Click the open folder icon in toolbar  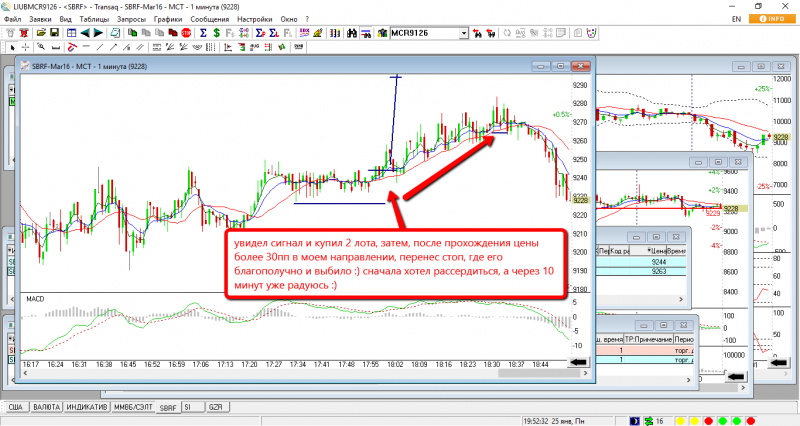[x=41, y=33]
